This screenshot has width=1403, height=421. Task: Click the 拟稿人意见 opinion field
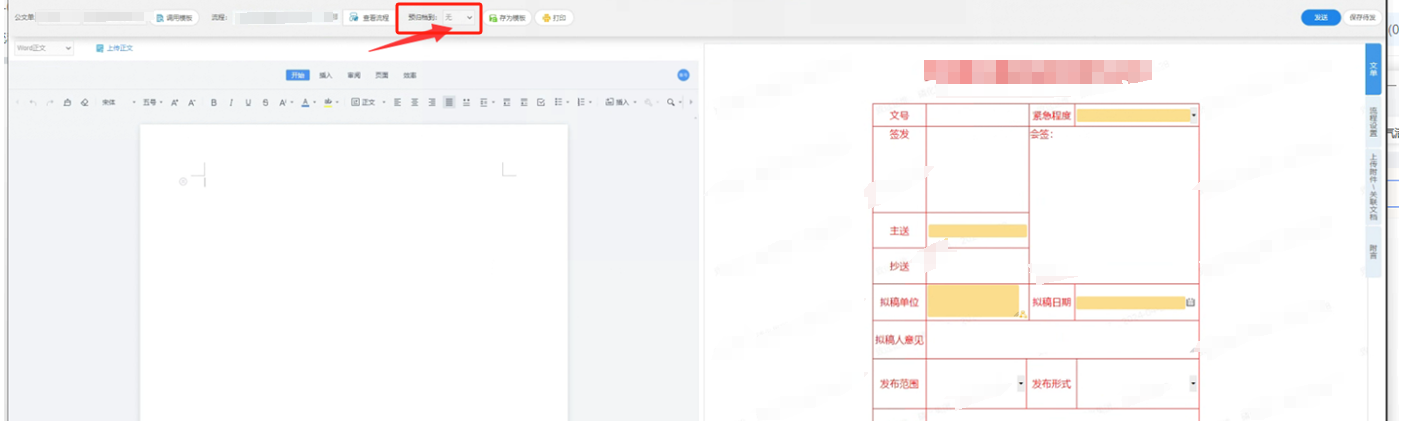1062,340
